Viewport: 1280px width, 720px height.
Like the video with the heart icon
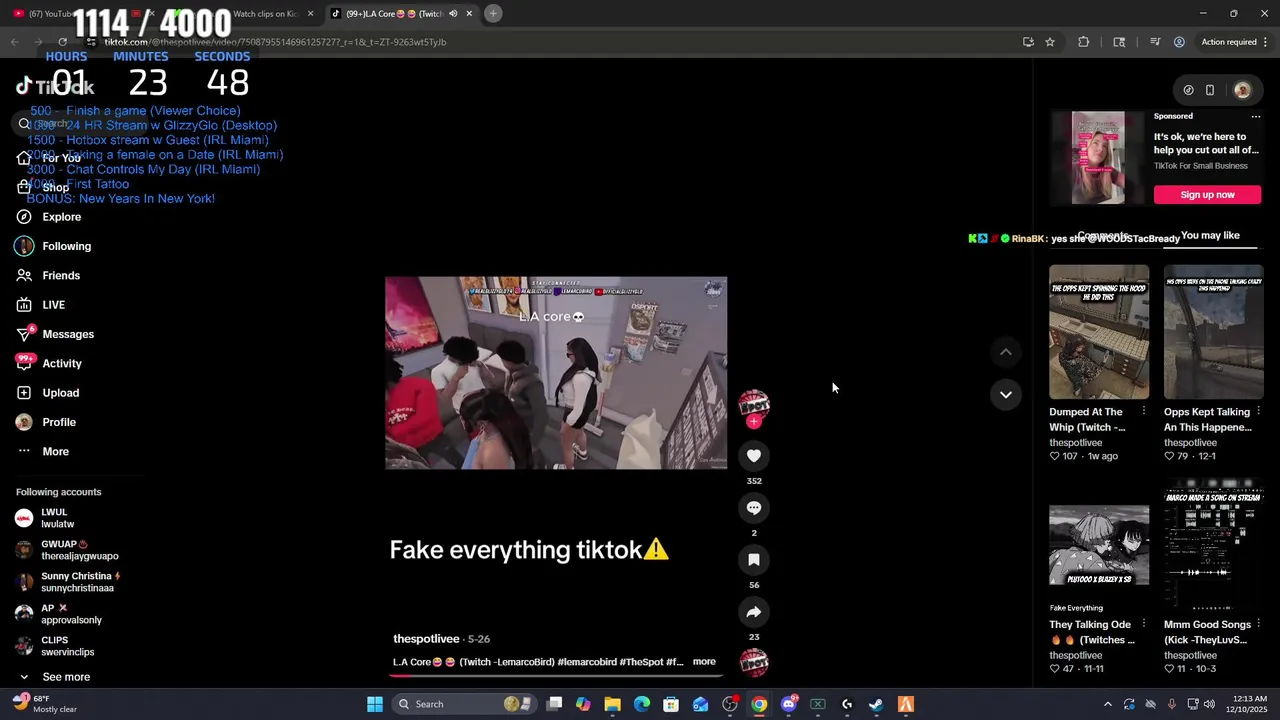(754, 456)
